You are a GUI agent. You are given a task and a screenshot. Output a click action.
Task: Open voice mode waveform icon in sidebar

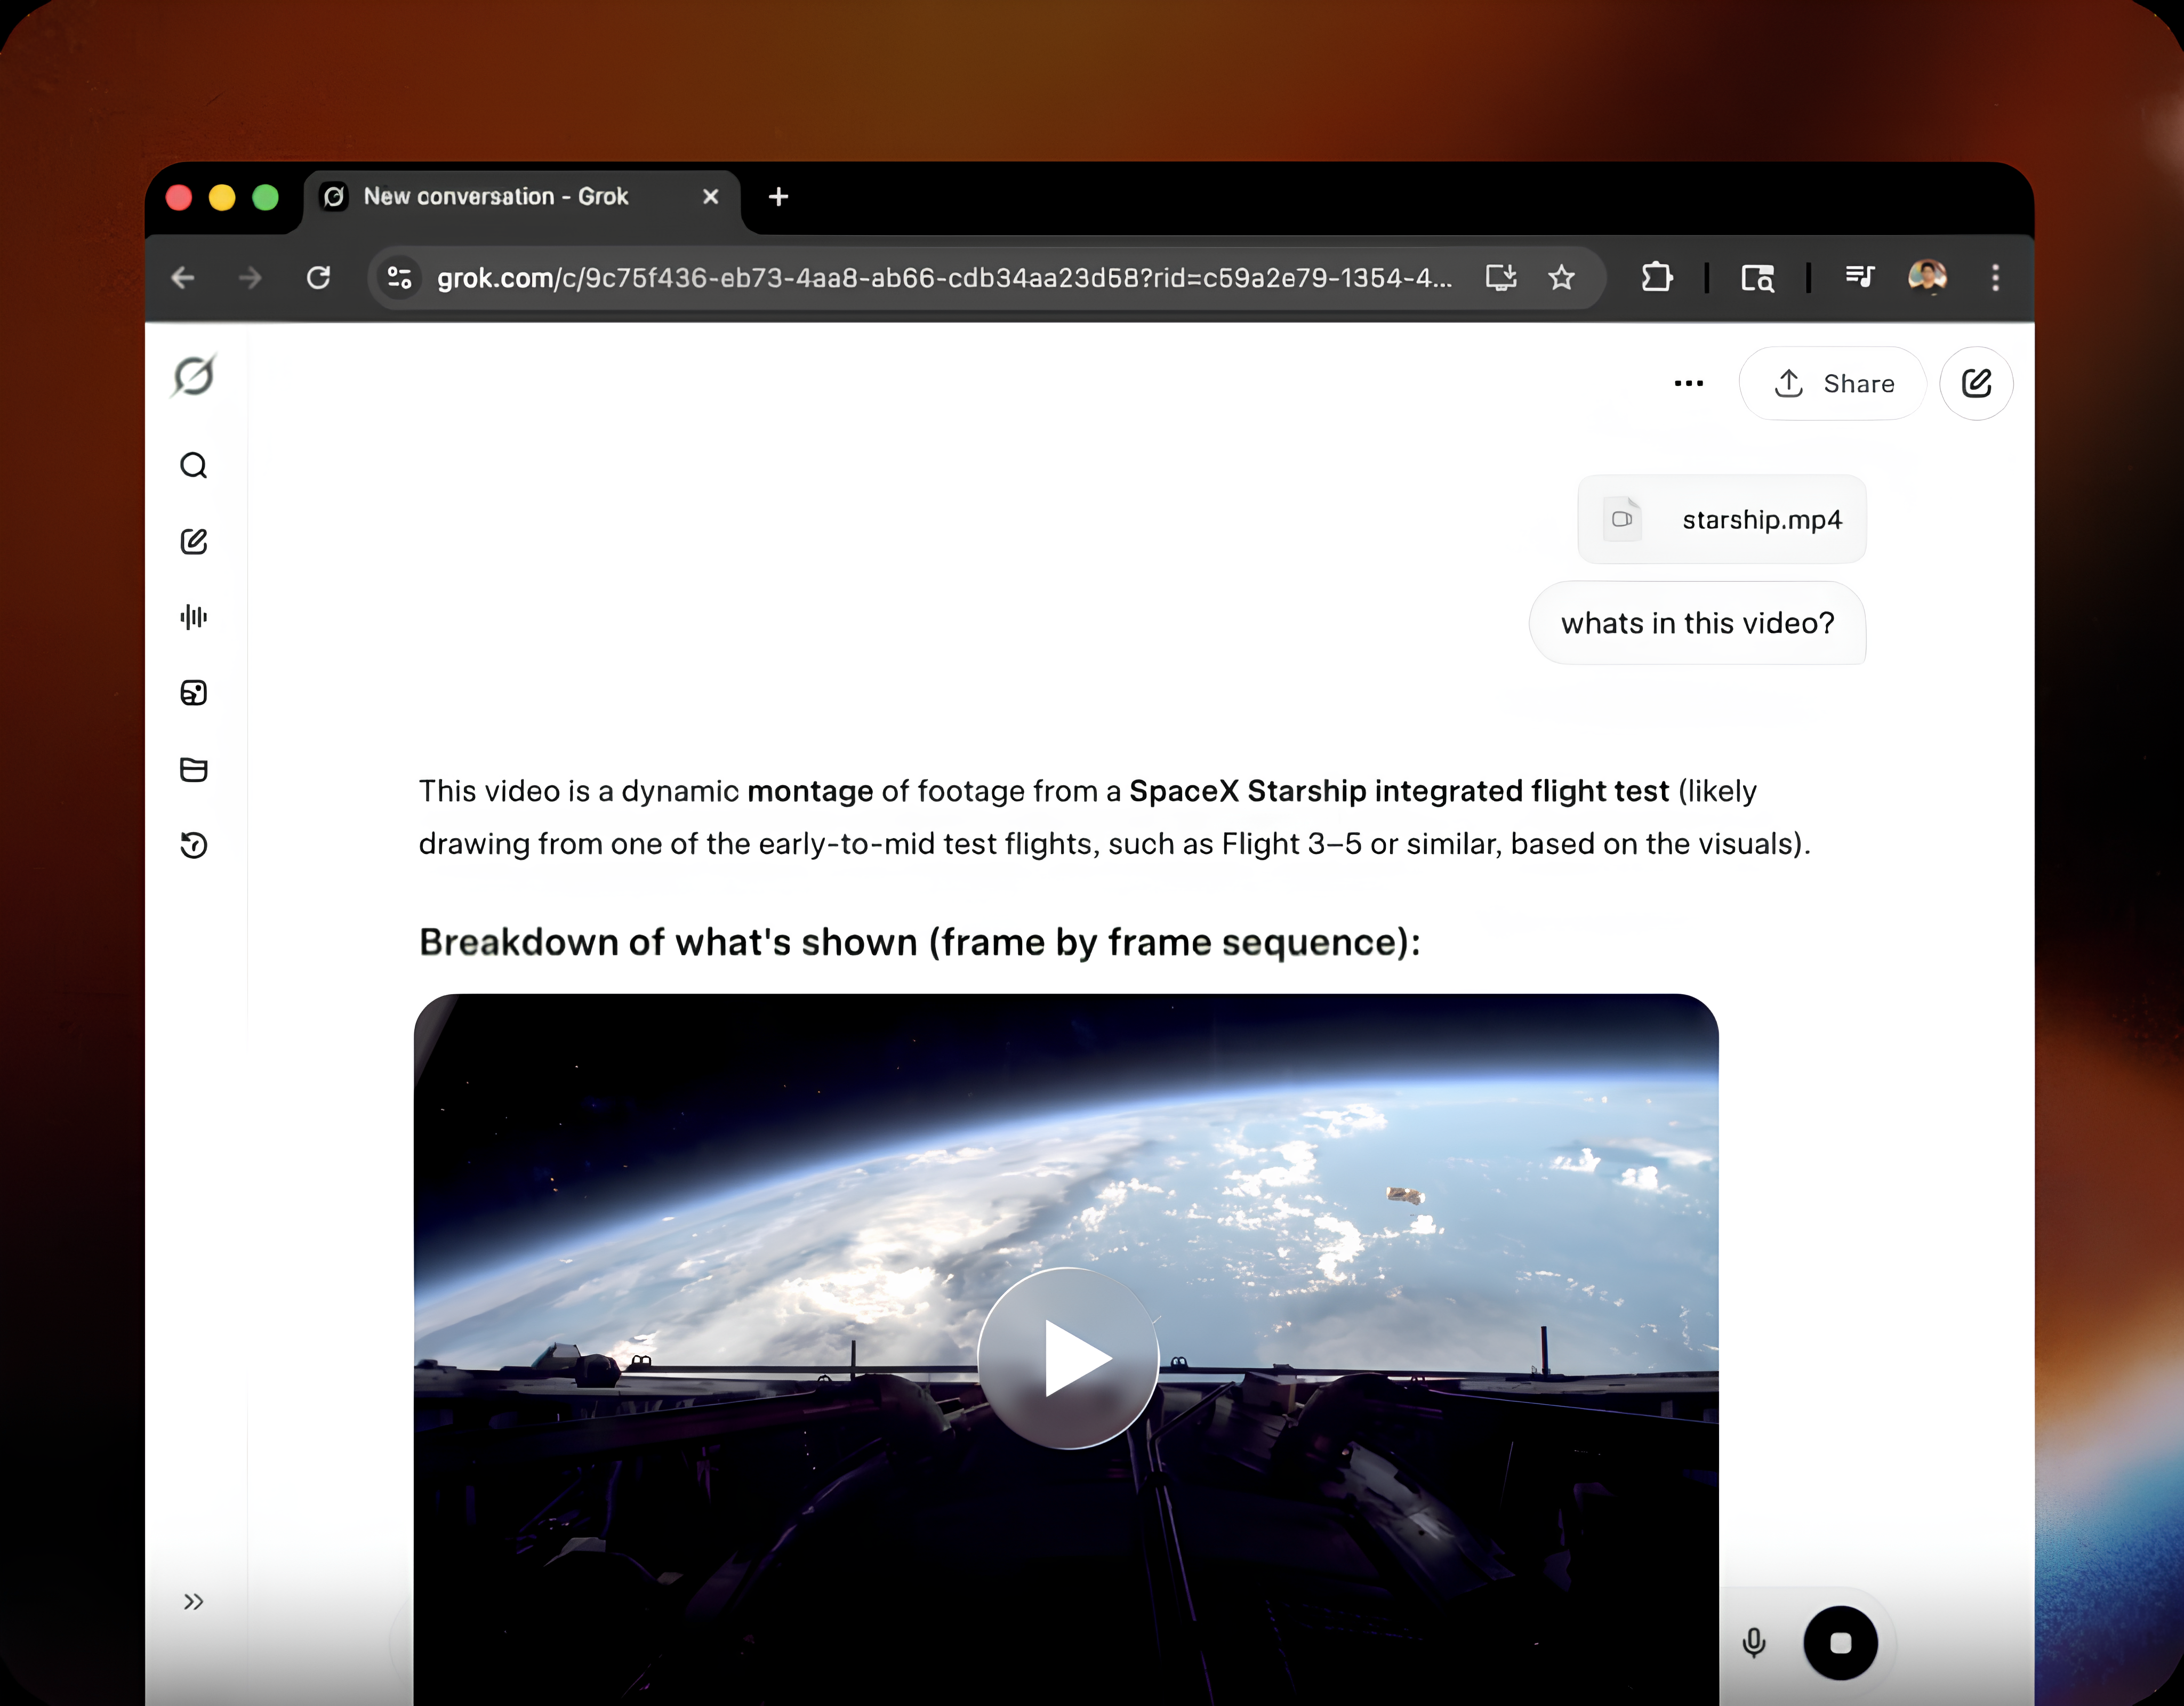pos(194,617)
